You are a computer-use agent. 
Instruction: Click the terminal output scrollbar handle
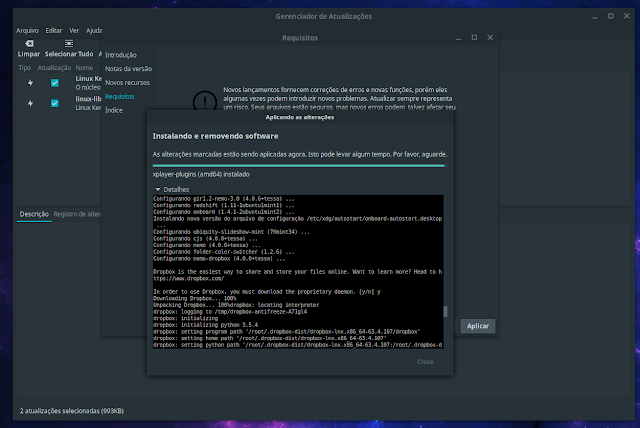(x=445, y=311)
